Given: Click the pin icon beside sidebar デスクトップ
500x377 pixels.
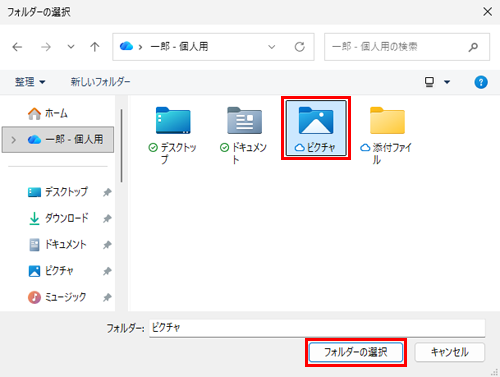Looking at the screenshot, I should (x=107, y=192).
